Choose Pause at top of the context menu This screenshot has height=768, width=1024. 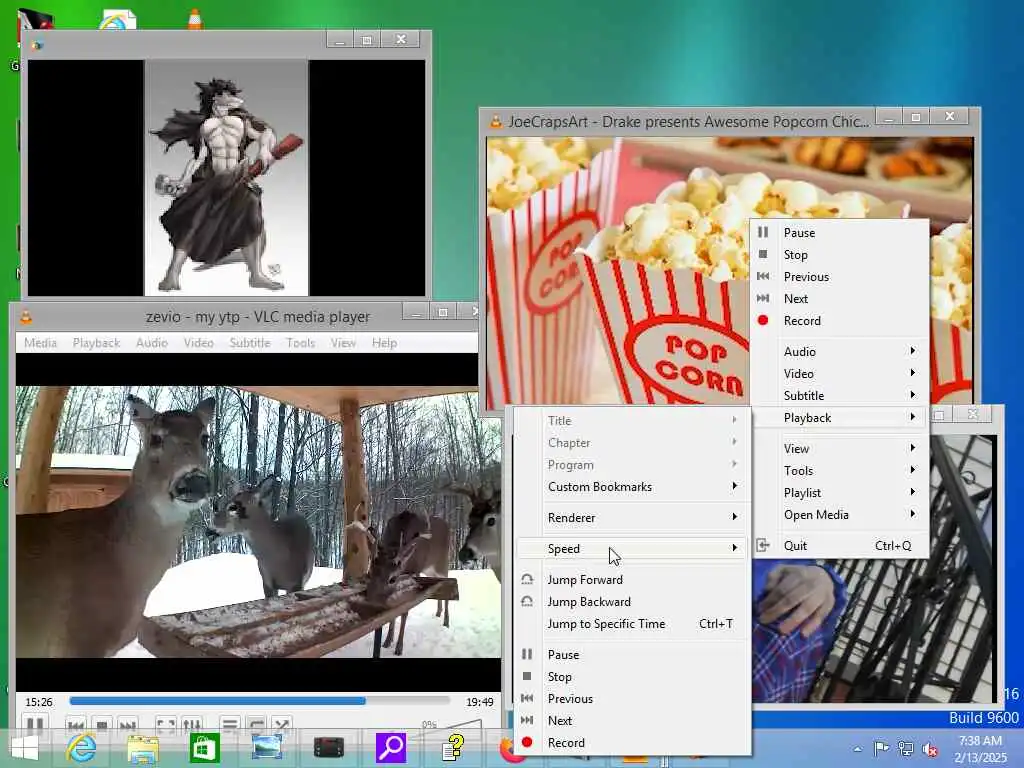(x=840, y=232)
